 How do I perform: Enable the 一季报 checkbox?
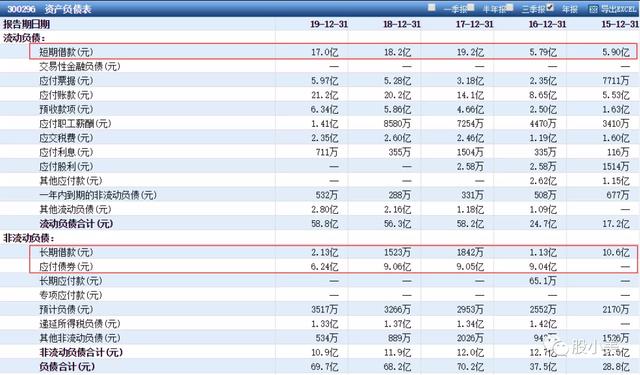[x=431, y=7]
